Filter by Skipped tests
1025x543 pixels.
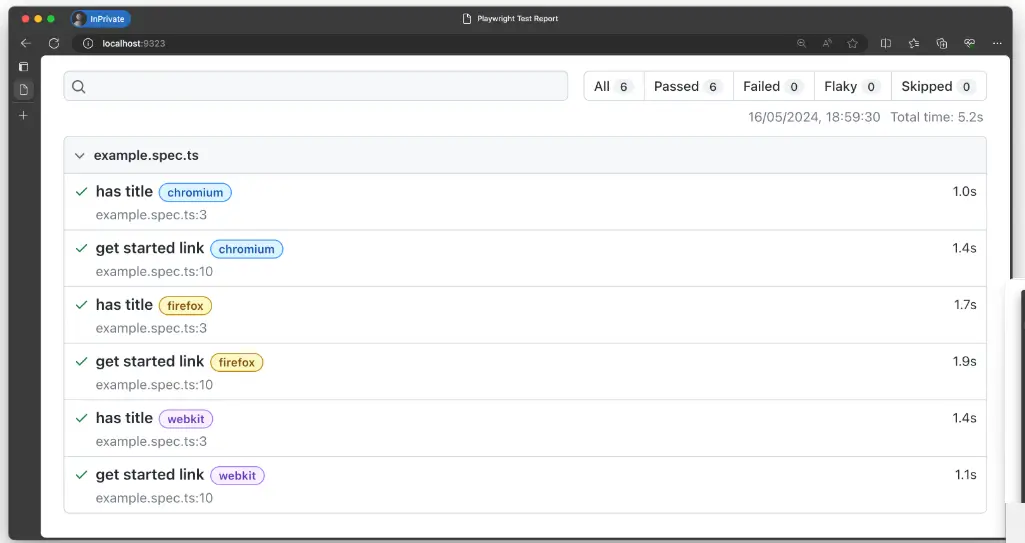pos(938,86)
